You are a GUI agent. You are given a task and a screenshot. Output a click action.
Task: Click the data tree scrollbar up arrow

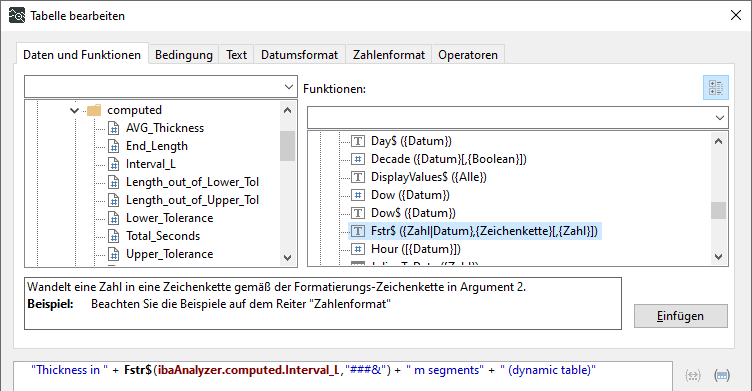click(x=287, y=110)
